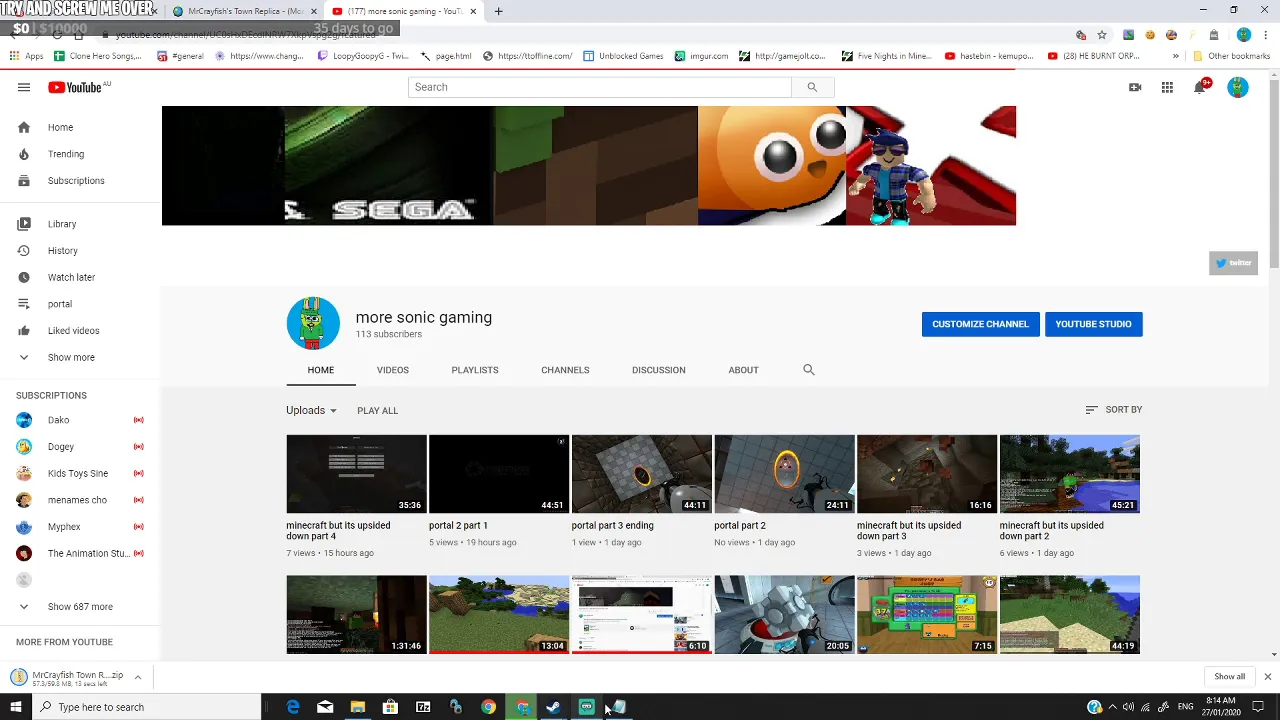Open the notifications bell
Viewport: 1280px width, 720px height.
1200,87
